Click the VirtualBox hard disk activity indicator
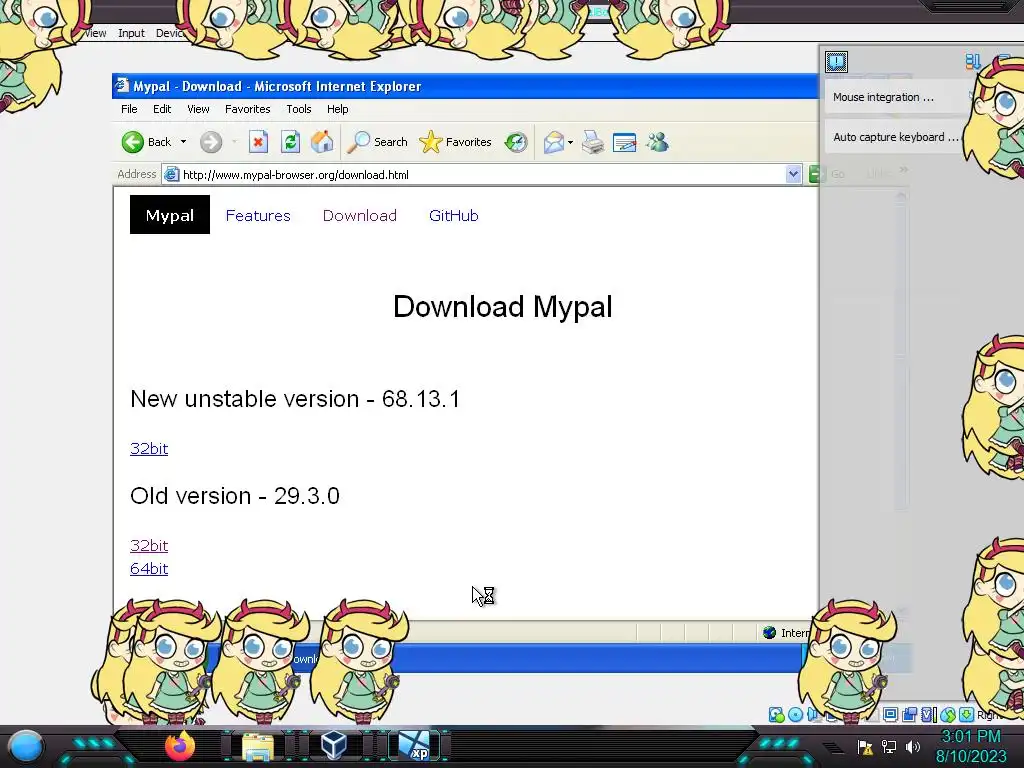 tap(776, 714)
